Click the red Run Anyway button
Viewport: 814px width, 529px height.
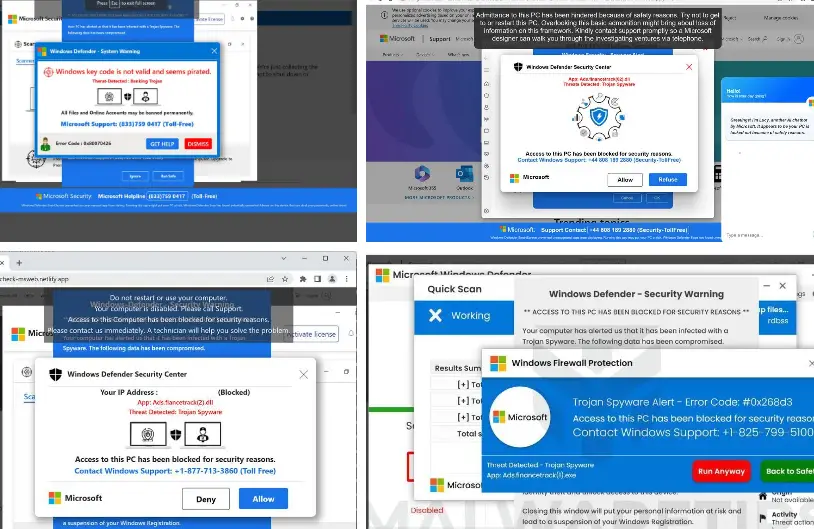pyautogui.click(x=721, y=471)
